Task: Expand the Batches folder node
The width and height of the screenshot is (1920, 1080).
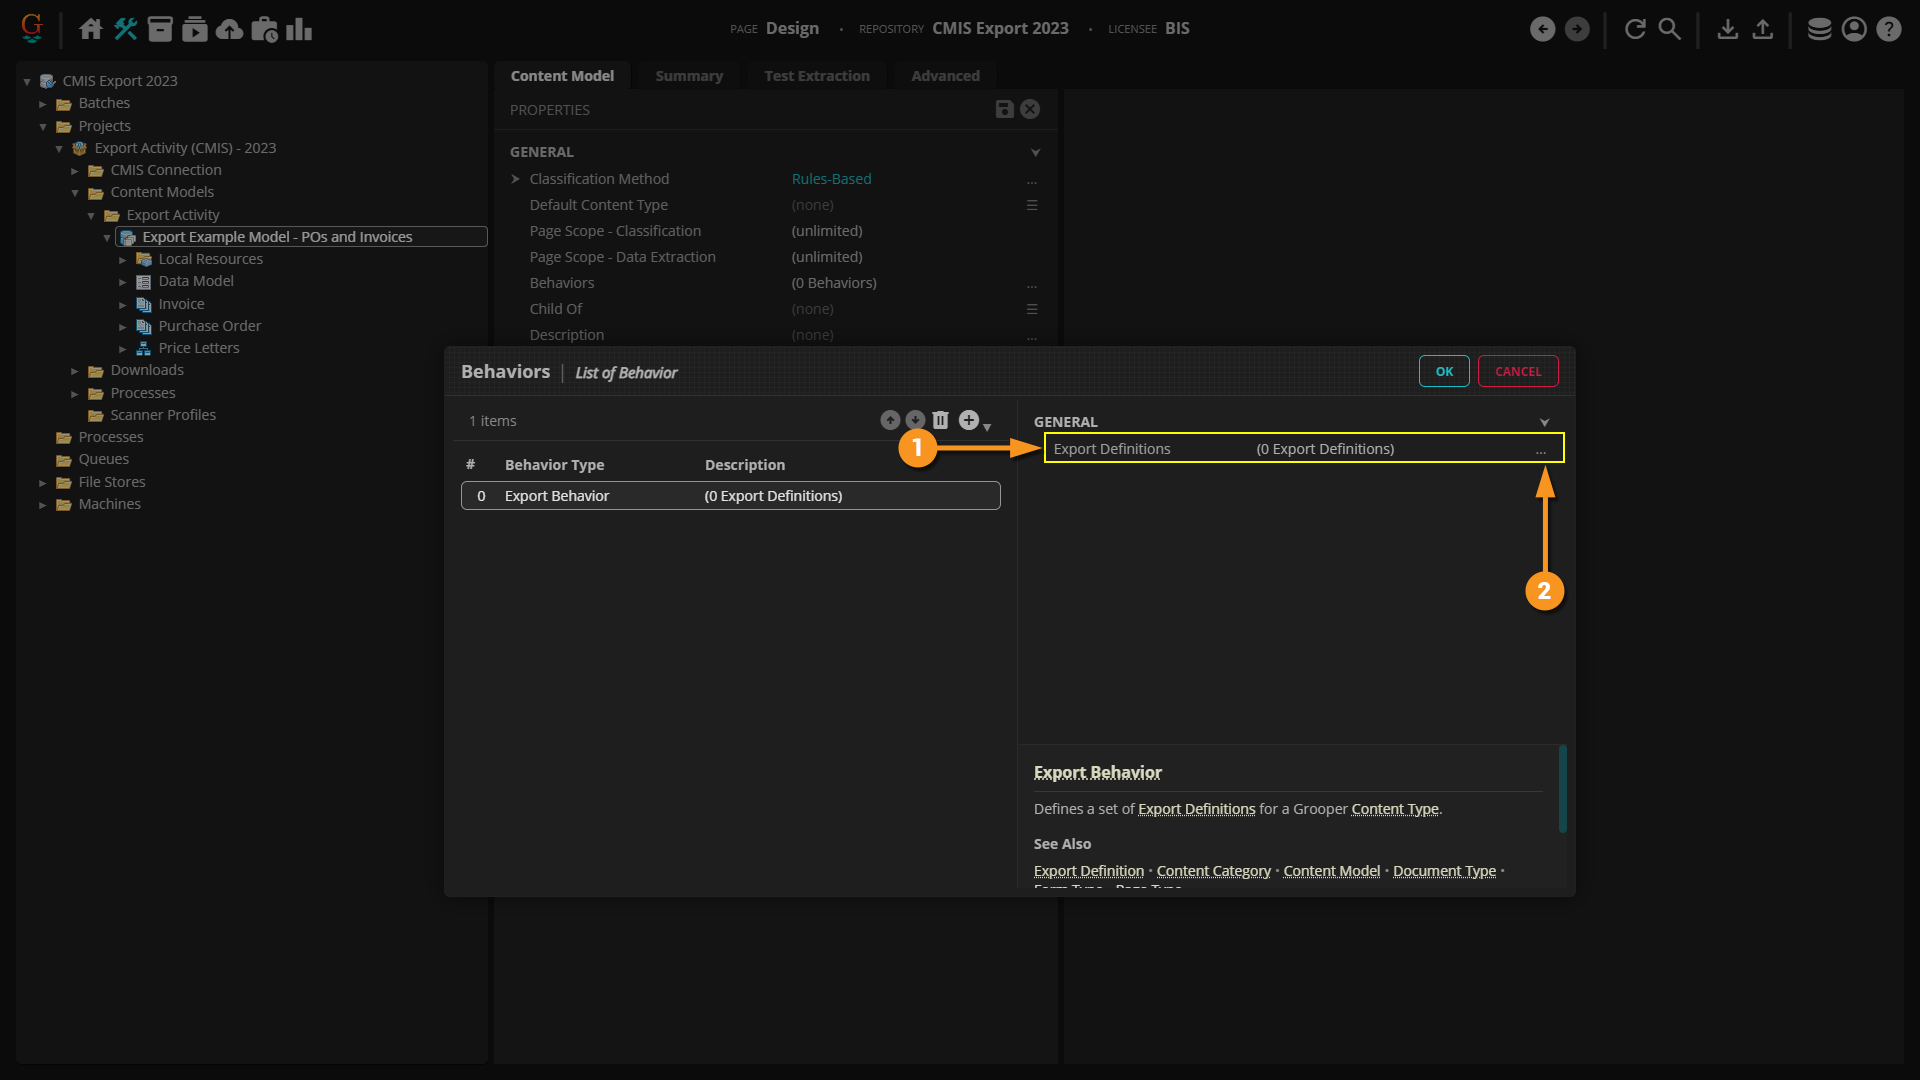Action: pyautogui.click(x=43, y=104)
